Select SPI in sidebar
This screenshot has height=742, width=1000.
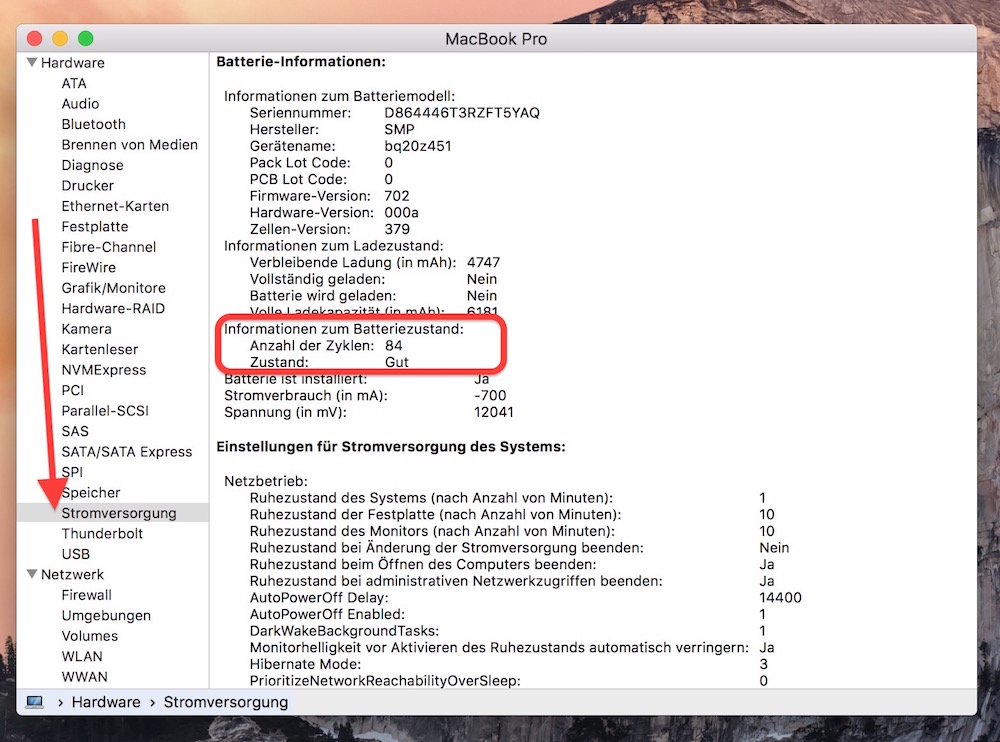pos(72,472)
